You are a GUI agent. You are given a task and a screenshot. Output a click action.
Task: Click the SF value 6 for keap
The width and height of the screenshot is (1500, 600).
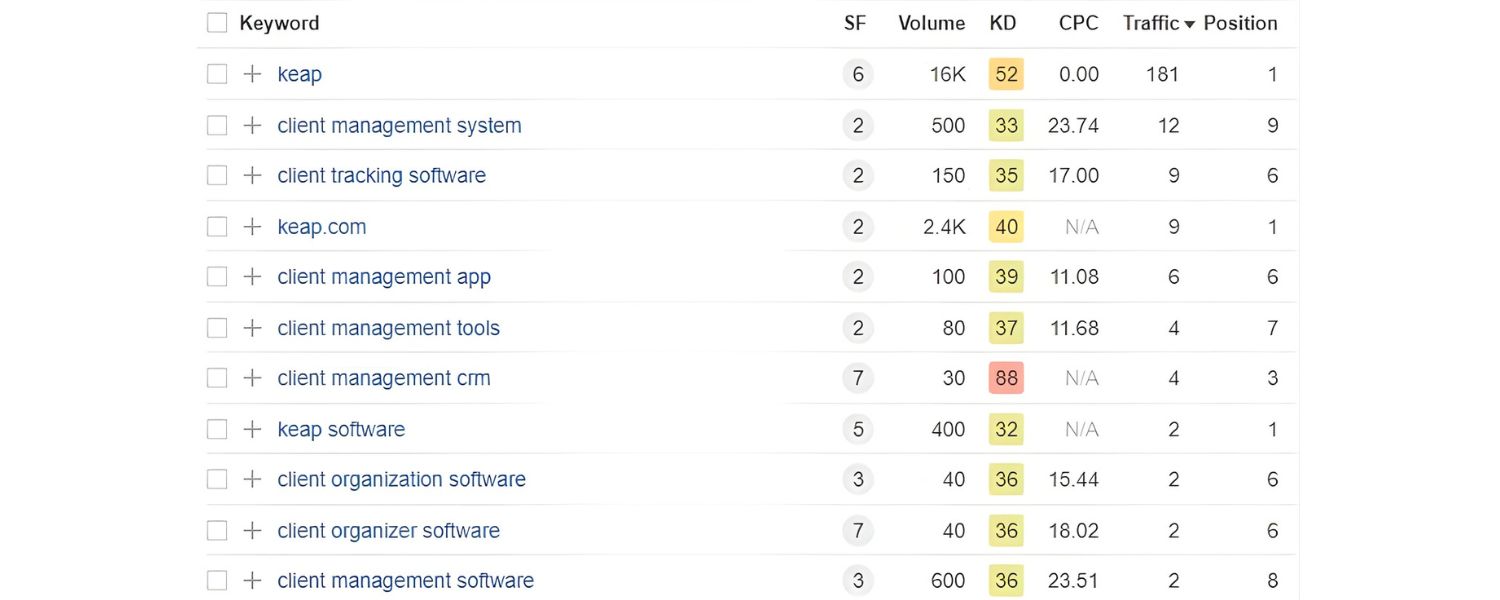(857, 73)
